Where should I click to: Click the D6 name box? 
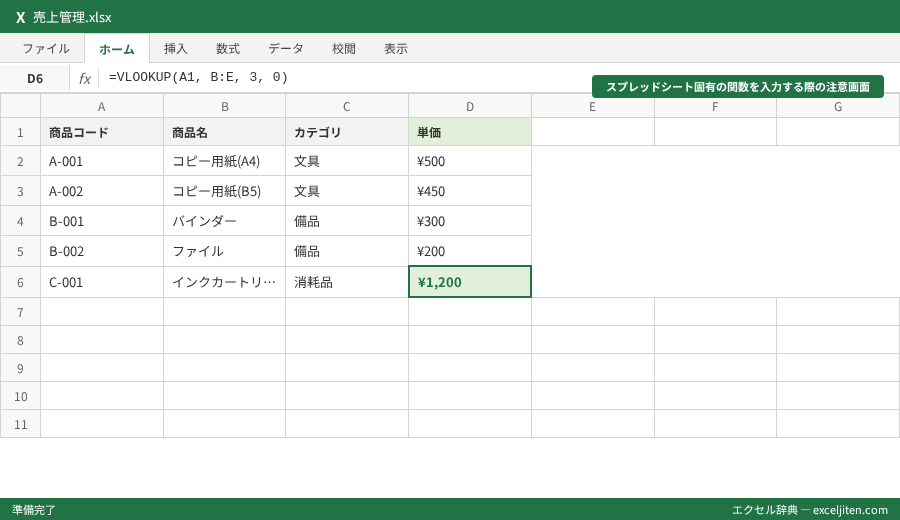click(x=35, y=78)
